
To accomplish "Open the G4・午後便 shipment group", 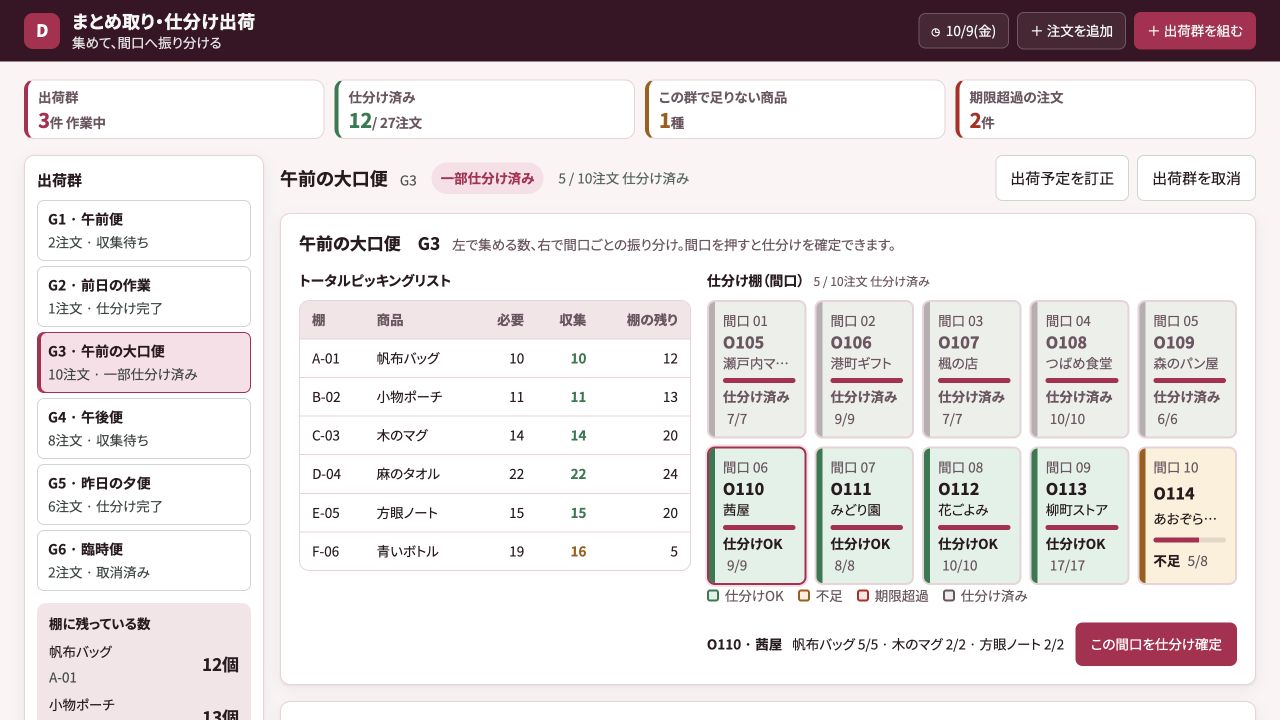I will (x=144, y=428).
